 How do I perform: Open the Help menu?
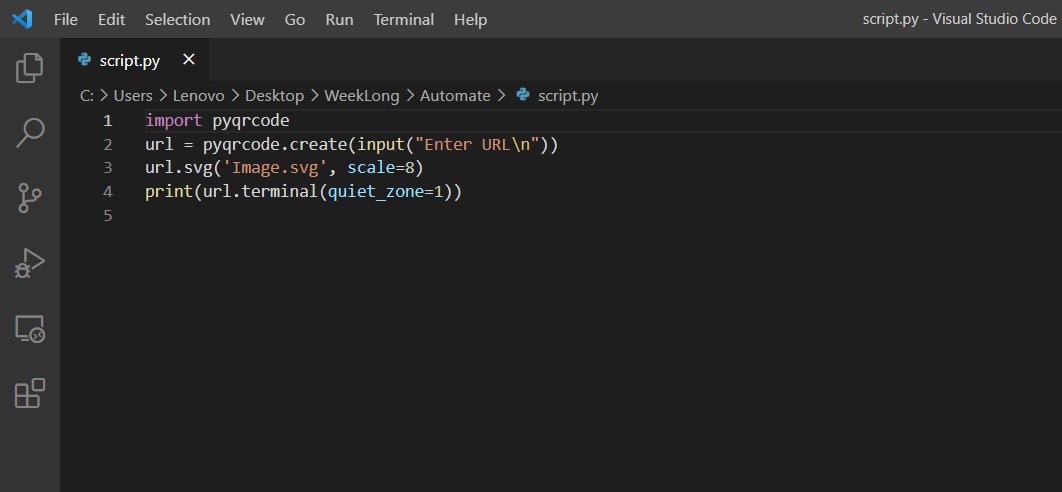tap(470, 19)
